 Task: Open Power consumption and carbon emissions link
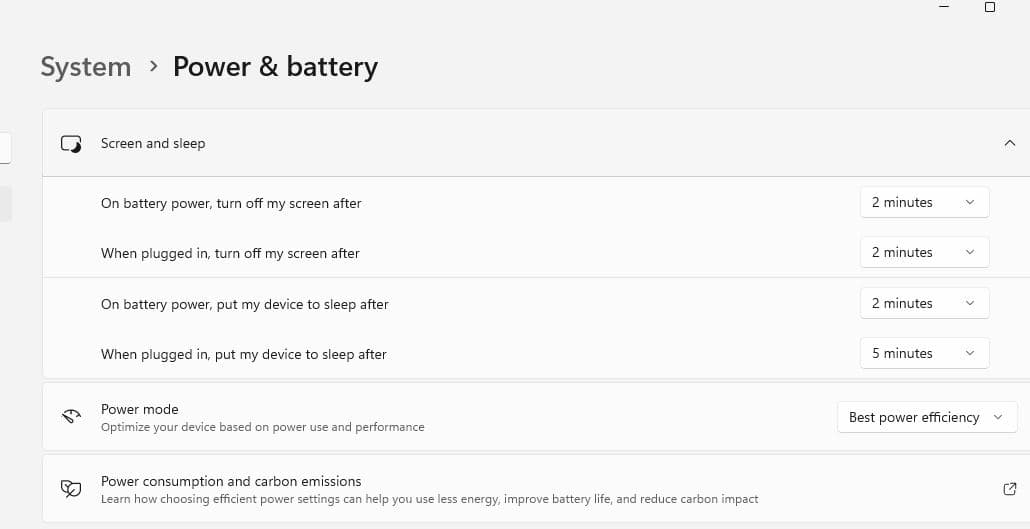(231, 481)
